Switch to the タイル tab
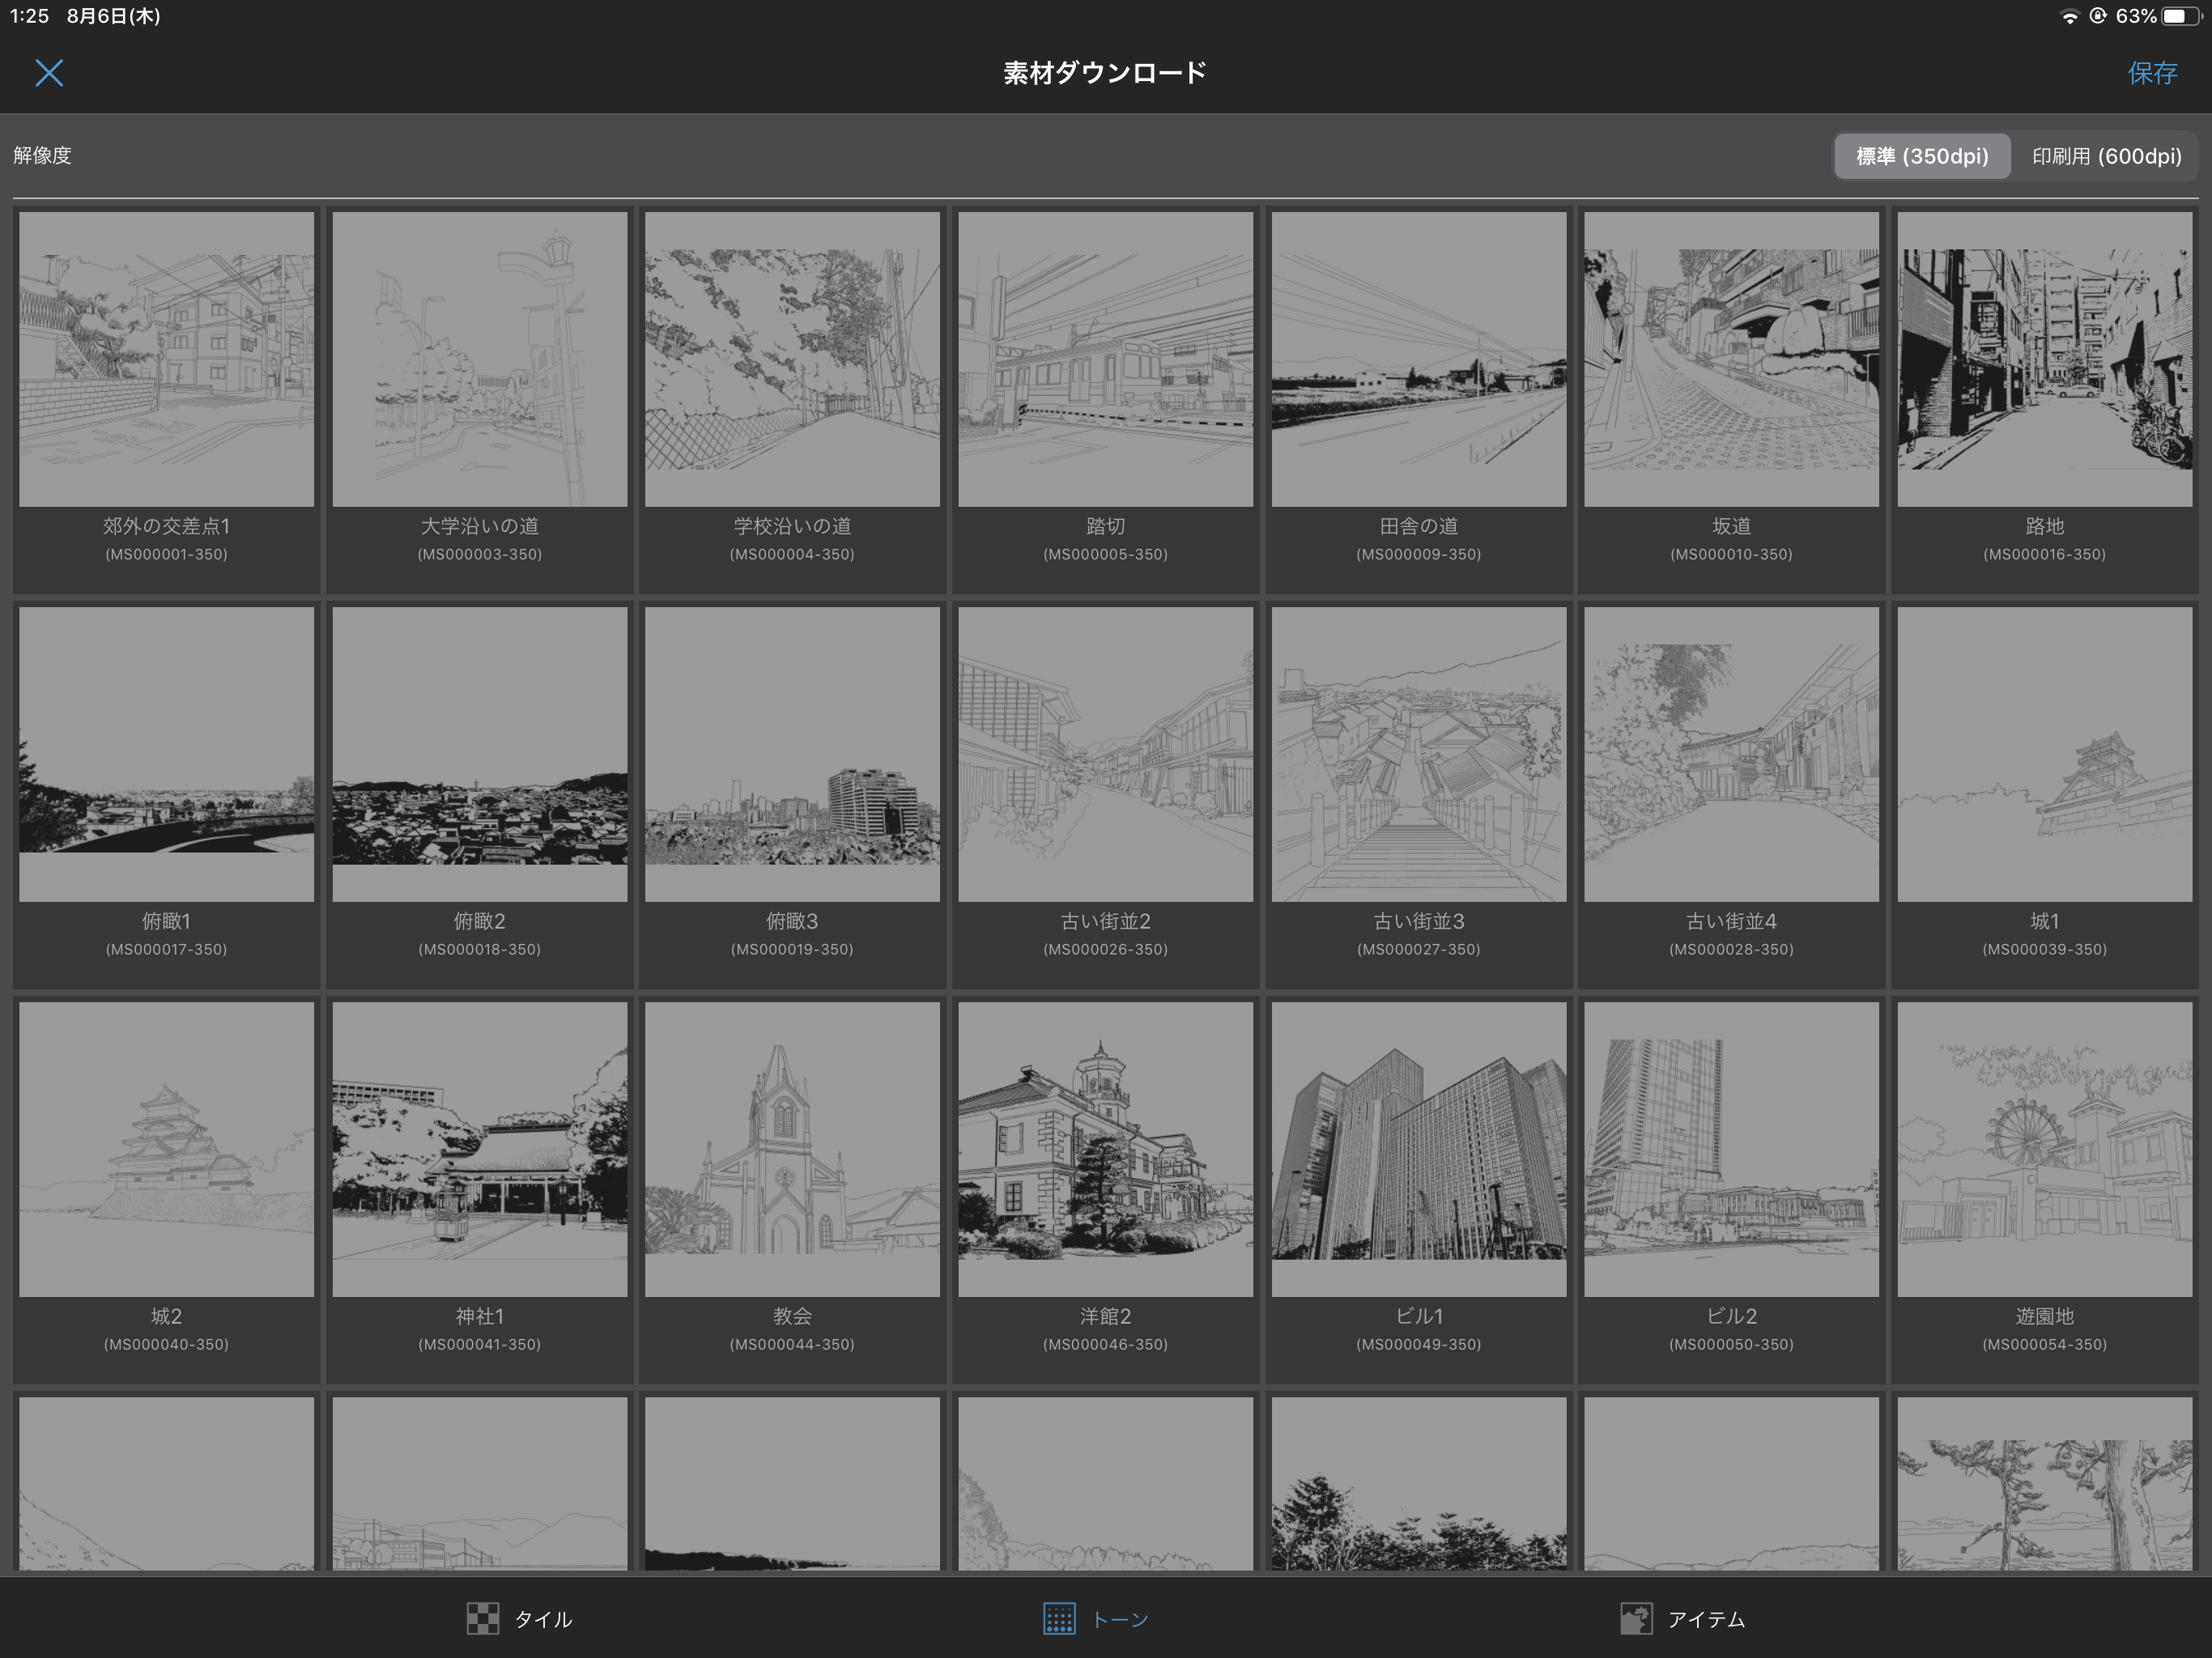This screenshot has width=2212, height=1658. click(x=519, y=1619)
